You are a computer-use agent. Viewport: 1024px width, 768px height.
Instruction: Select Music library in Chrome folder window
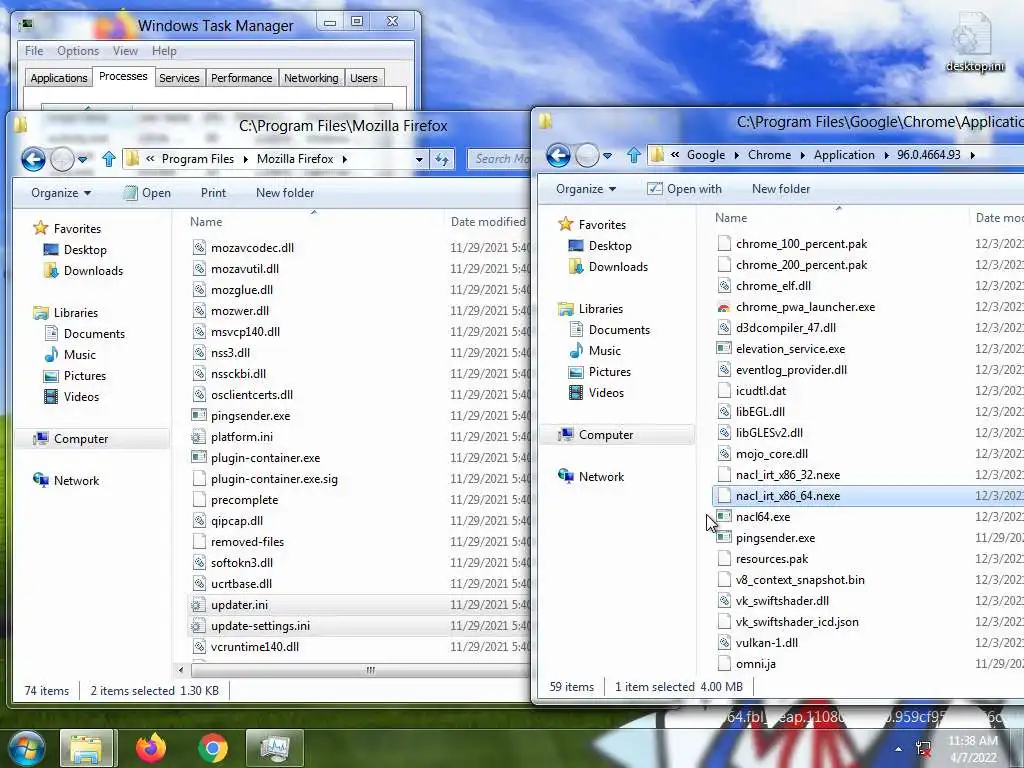[x=605, y=351]
